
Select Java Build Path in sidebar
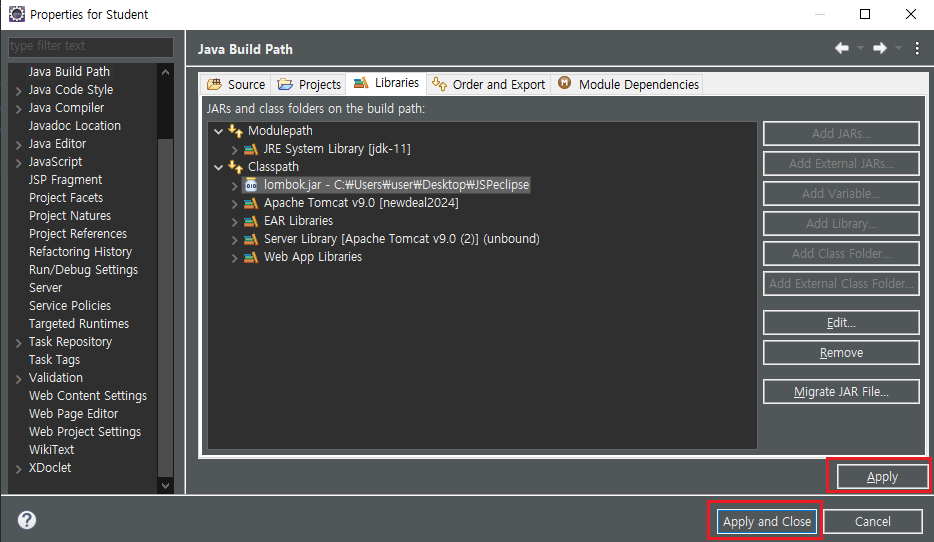[x=69, y=71]
